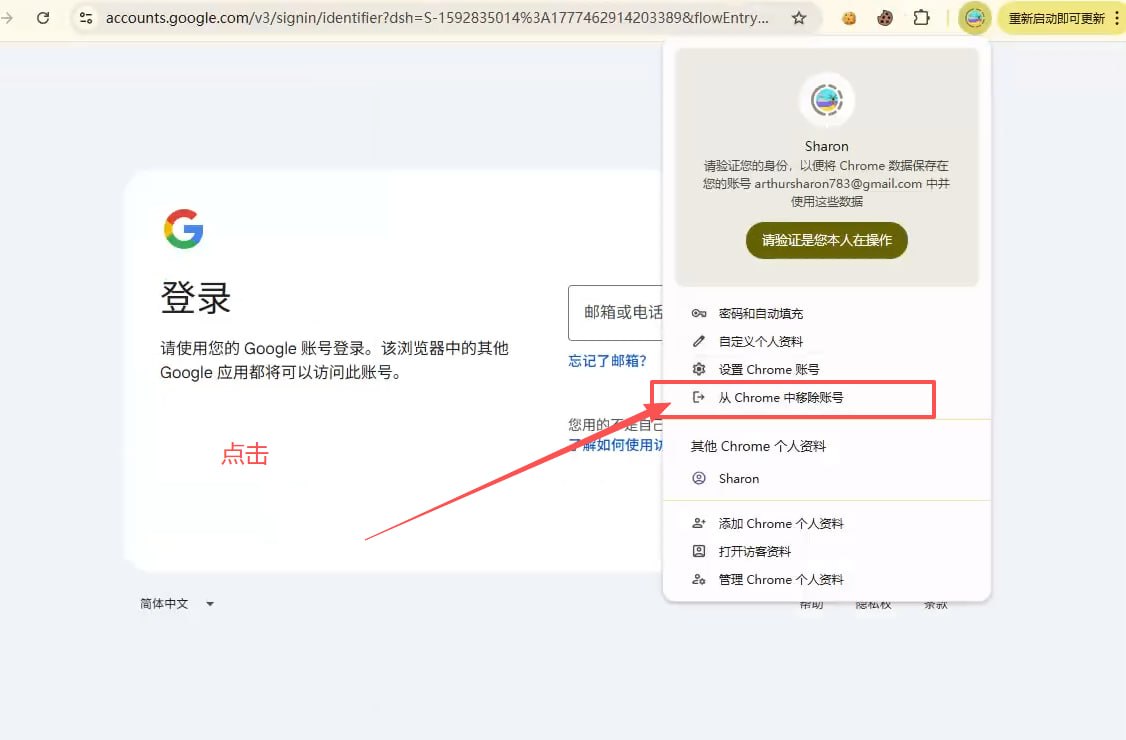Click the first cookie extension icon
The height and width of the screenshot is (740, 1126).
coord(849,18)
